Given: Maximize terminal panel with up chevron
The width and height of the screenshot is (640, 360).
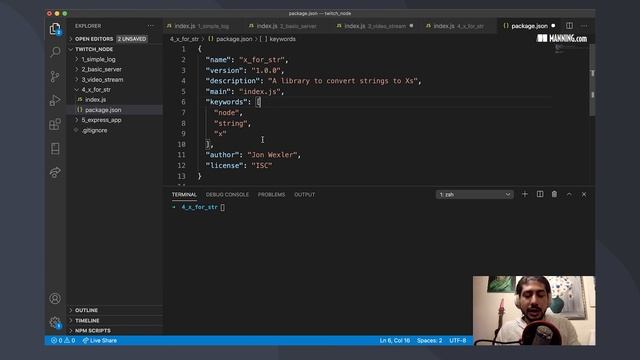Looking at the screenshot, I should (569, 194).
